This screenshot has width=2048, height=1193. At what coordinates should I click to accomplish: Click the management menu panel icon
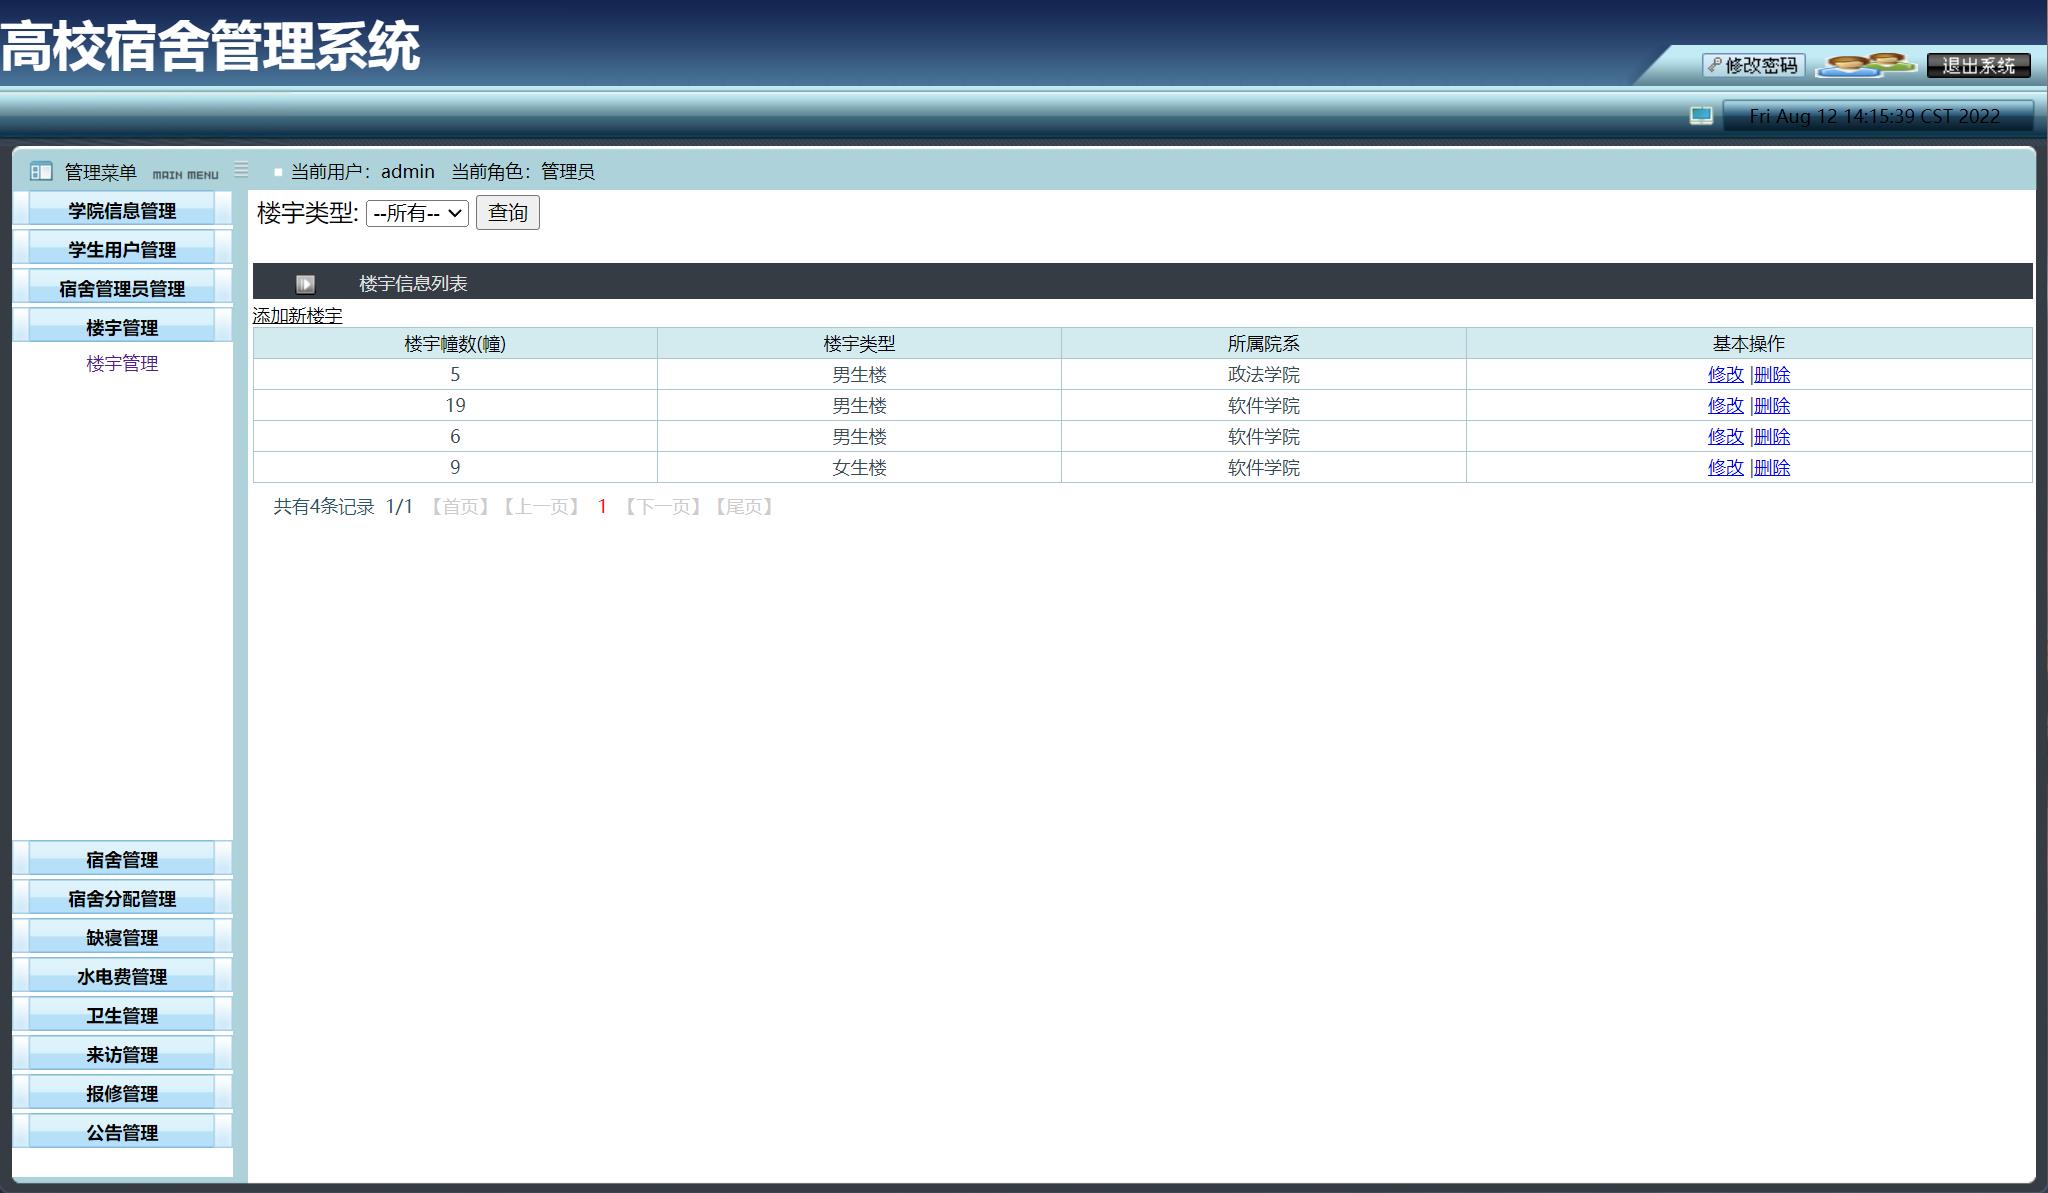click(x=41, y=172)
